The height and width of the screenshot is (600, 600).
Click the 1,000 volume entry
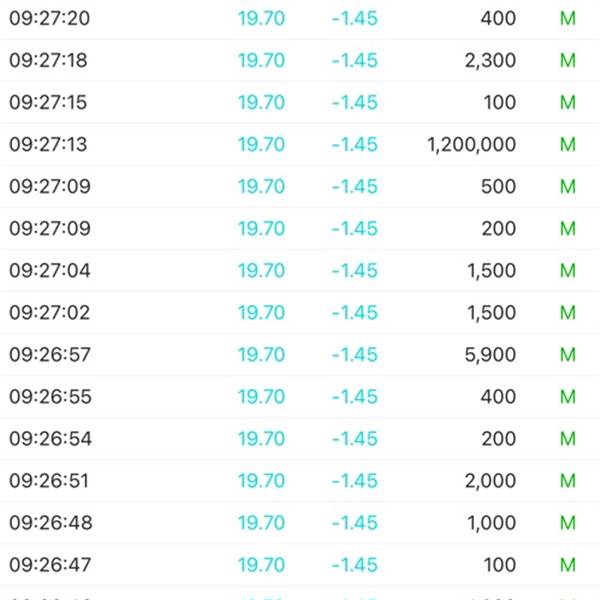coord(490,523)
